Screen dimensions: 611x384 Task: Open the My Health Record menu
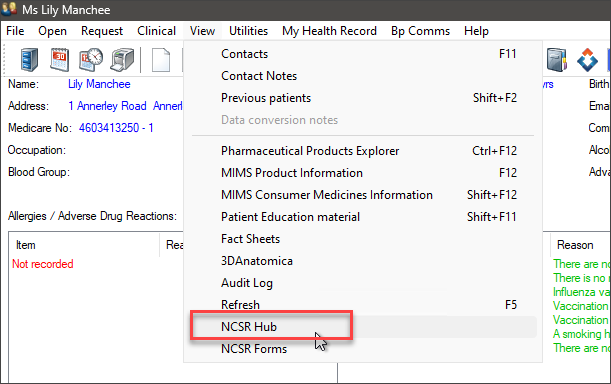329,31
